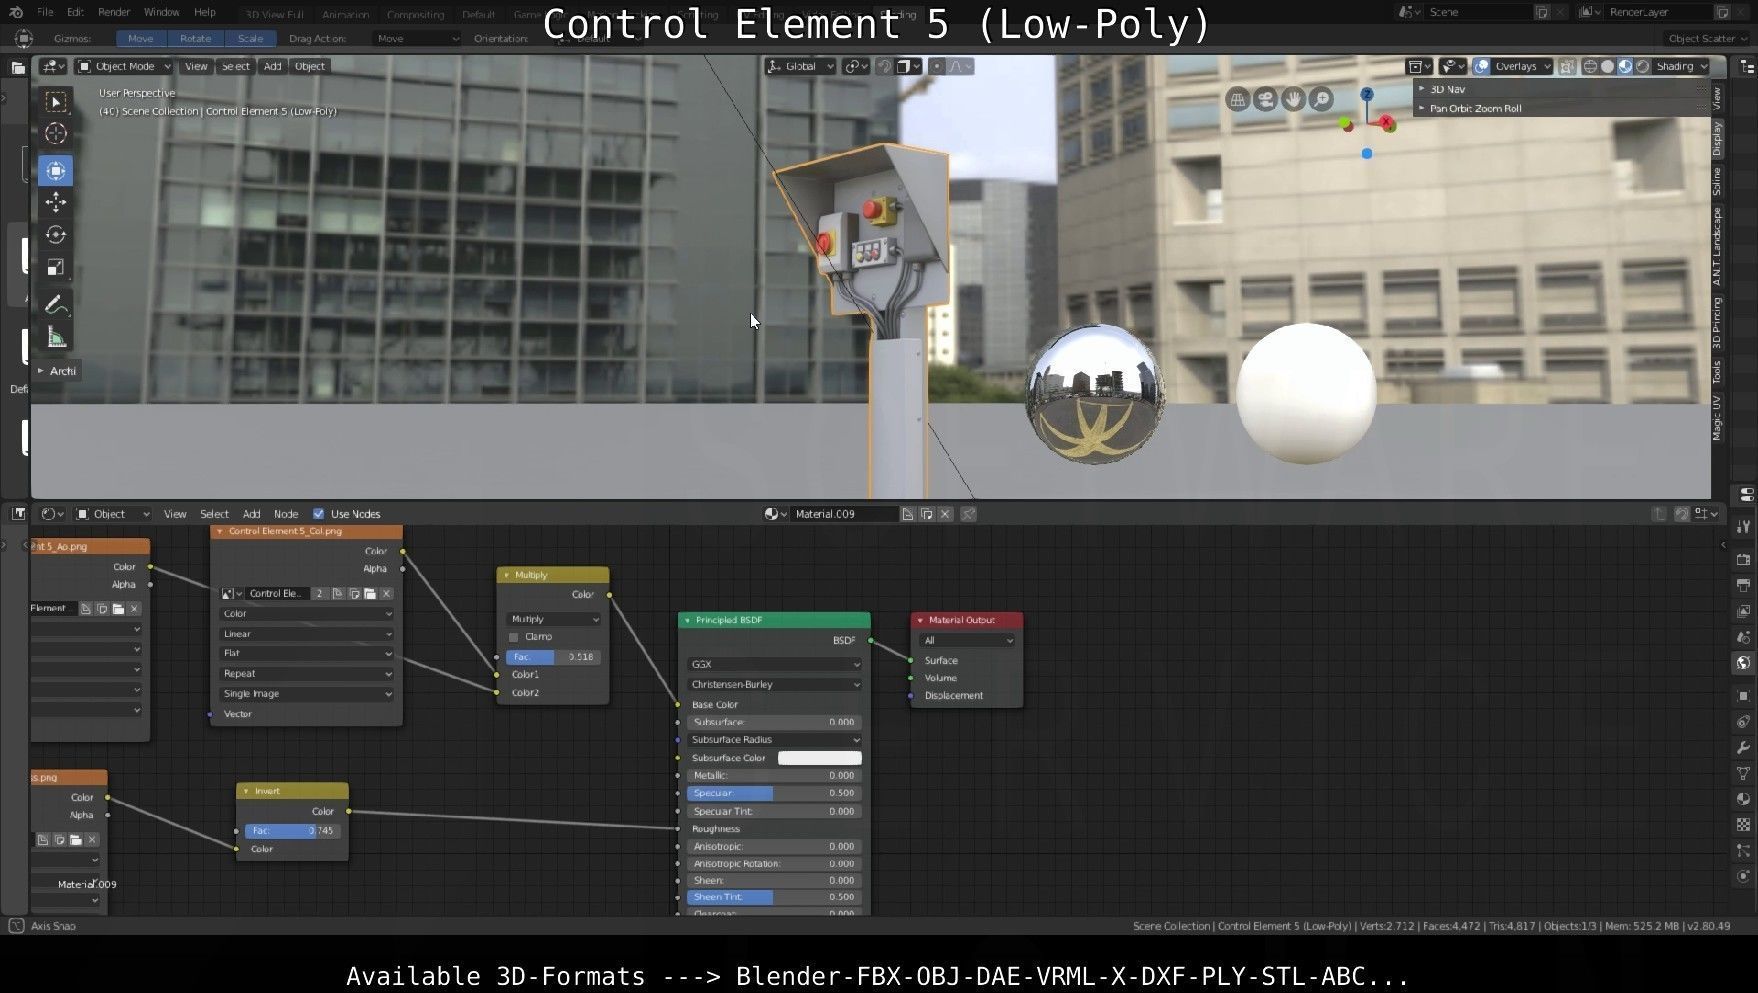Expand the Archi toolbar section

57,371
